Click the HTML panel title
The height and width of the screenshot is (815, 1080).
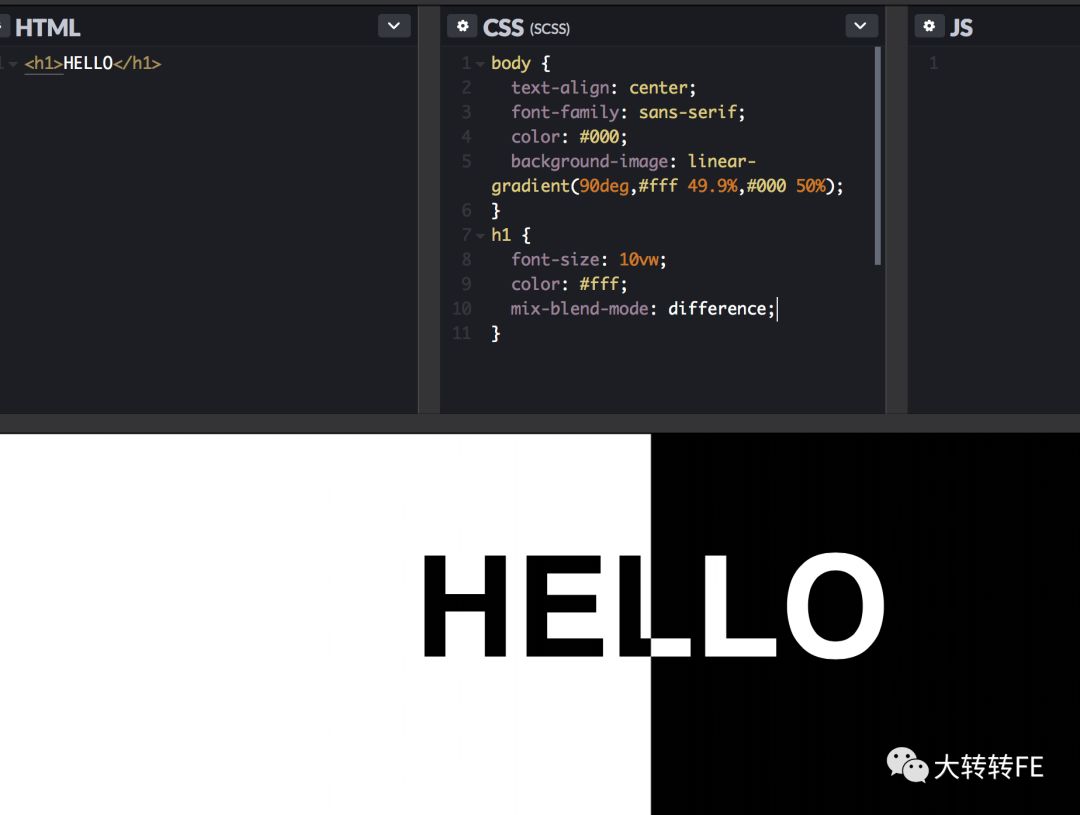[x=48, y=28]
